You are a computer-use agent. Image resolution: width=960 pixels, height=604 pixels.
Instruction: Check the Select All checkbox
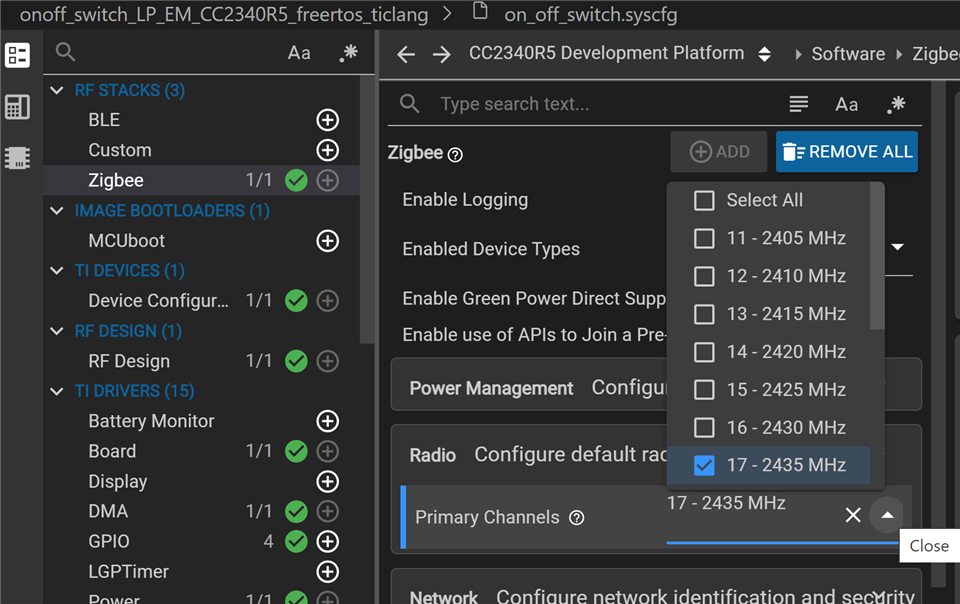coord(704,200)
